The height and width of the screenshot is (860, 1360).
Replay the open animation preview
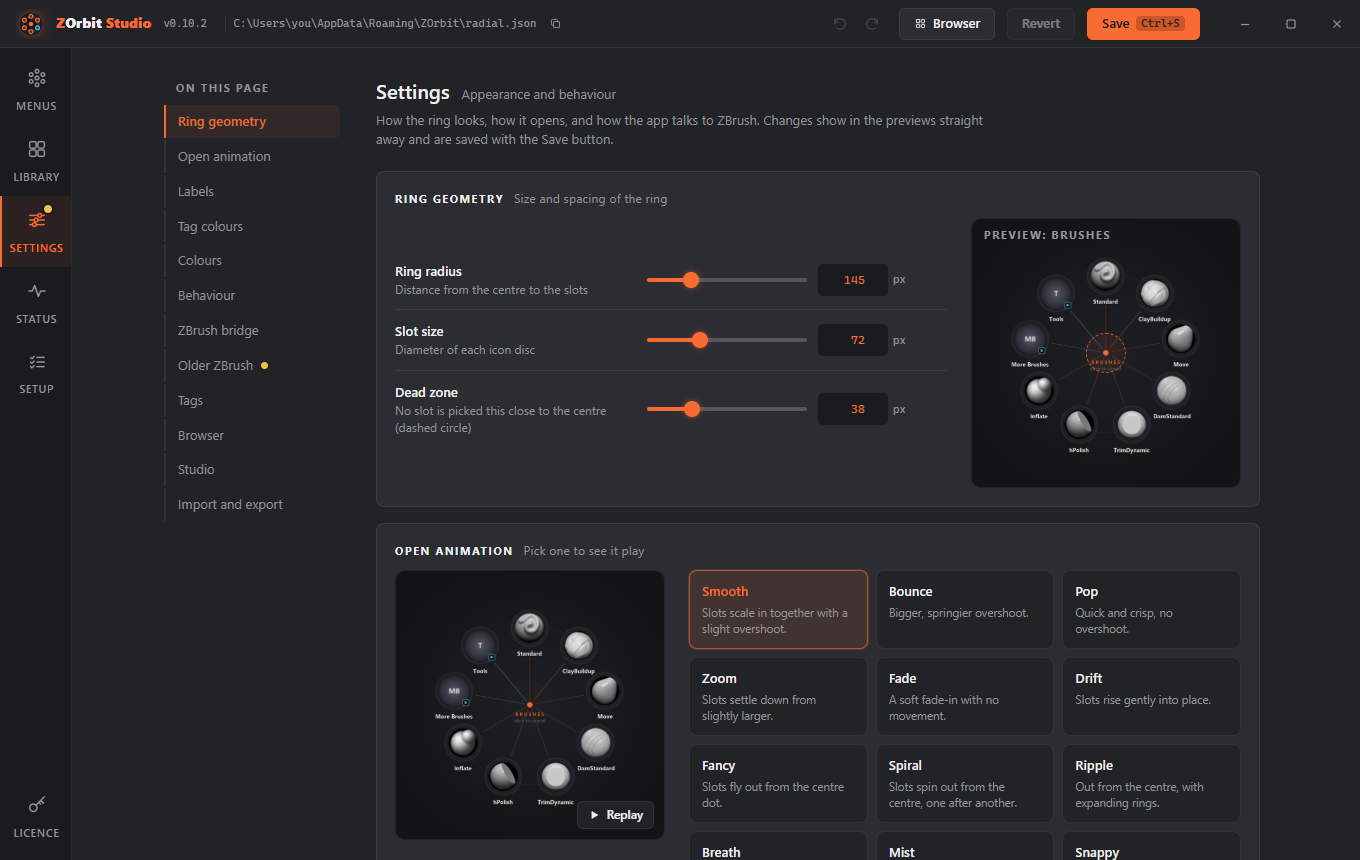point(615,815)
